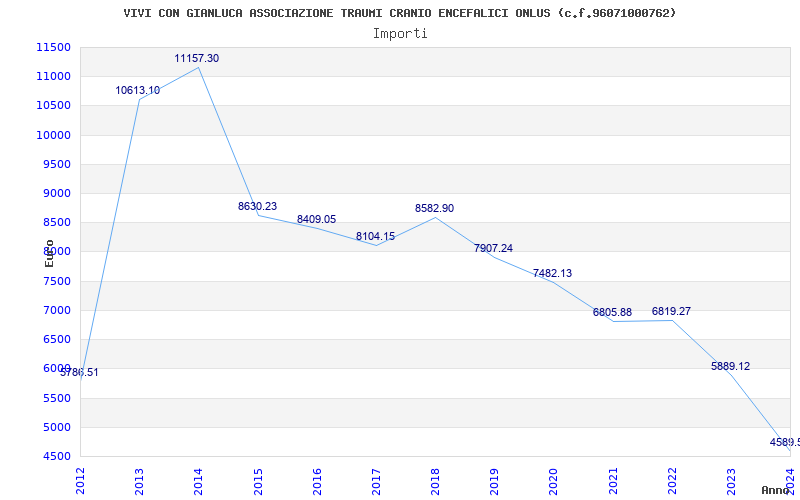The height and width of the screenshot is (500, 800).
Task: Select the 8630.23 data label
Action: click(x=258, y=206)
